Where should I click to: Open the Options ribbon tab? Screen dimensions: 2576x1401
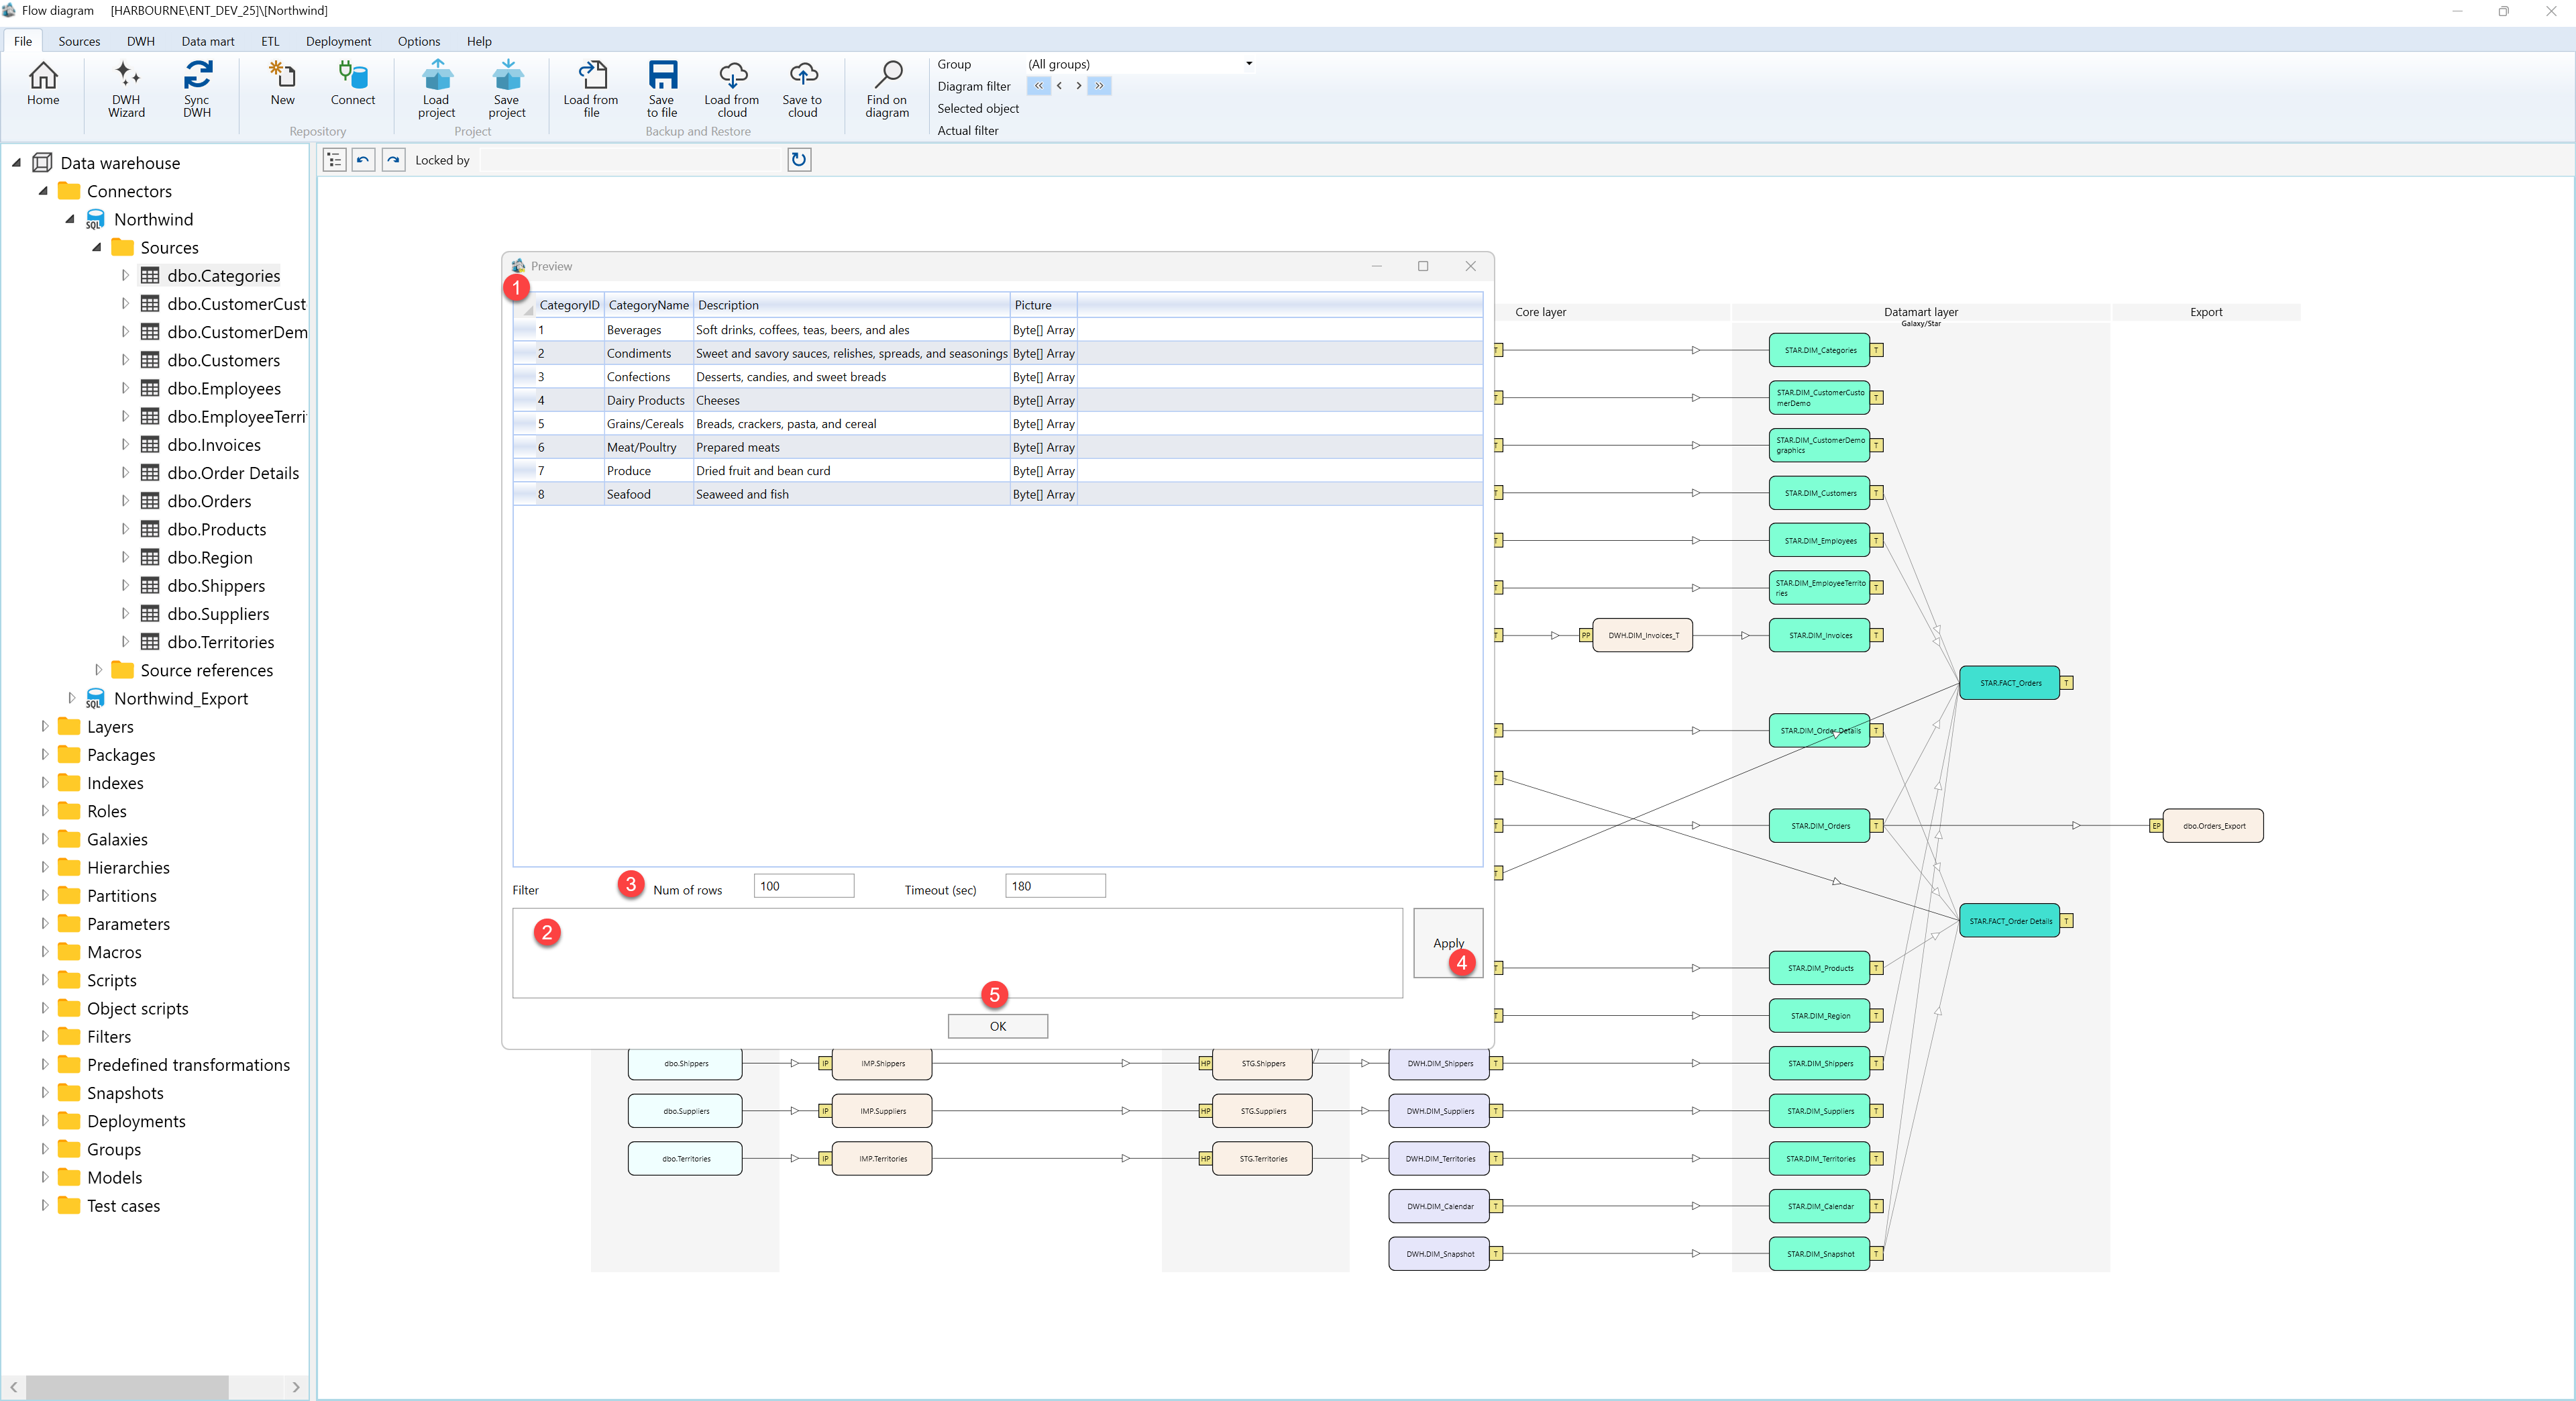tap(419, 41)
